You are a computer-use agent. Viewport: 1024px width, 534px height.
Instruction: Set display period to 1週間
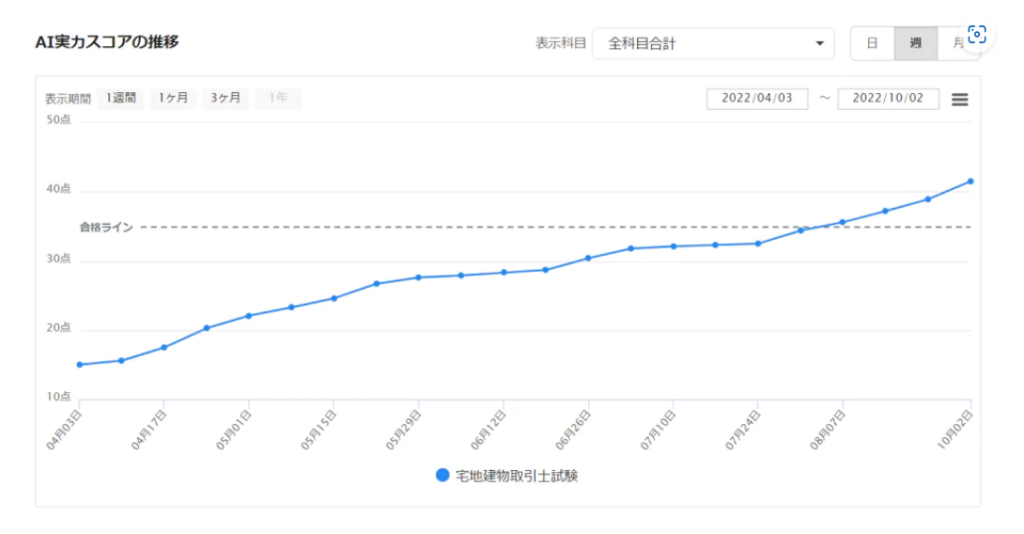pyautogui.click(x=120, y=98)
